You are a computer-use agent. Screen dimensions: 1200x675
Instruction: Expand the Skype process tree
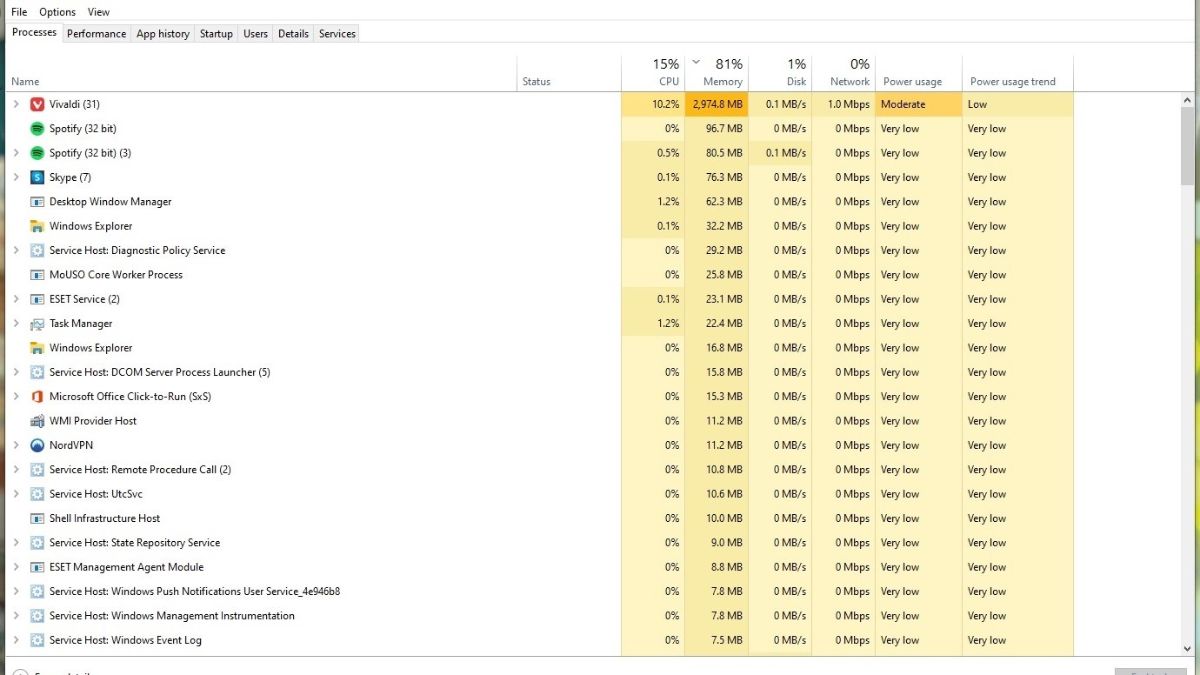(16, 177)
